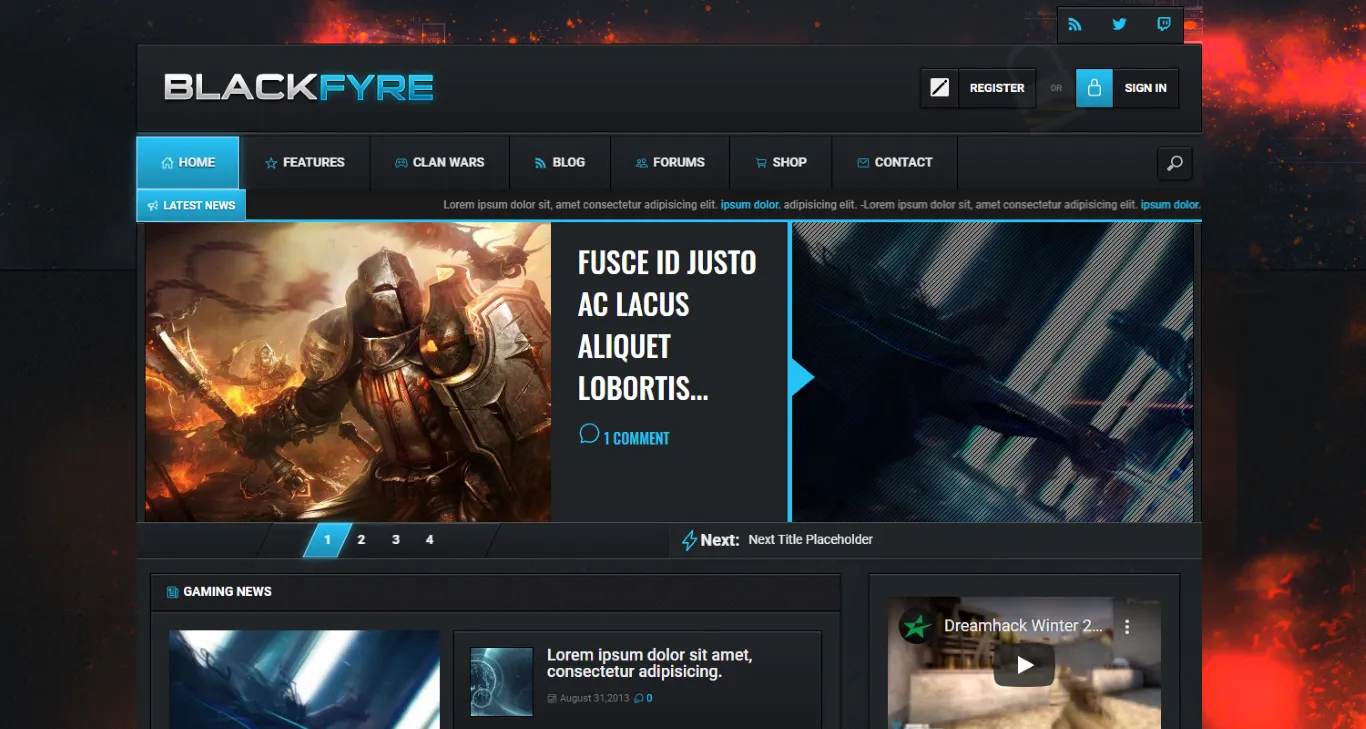Expand slide 3 in the slider pagination

coord(395,539)
